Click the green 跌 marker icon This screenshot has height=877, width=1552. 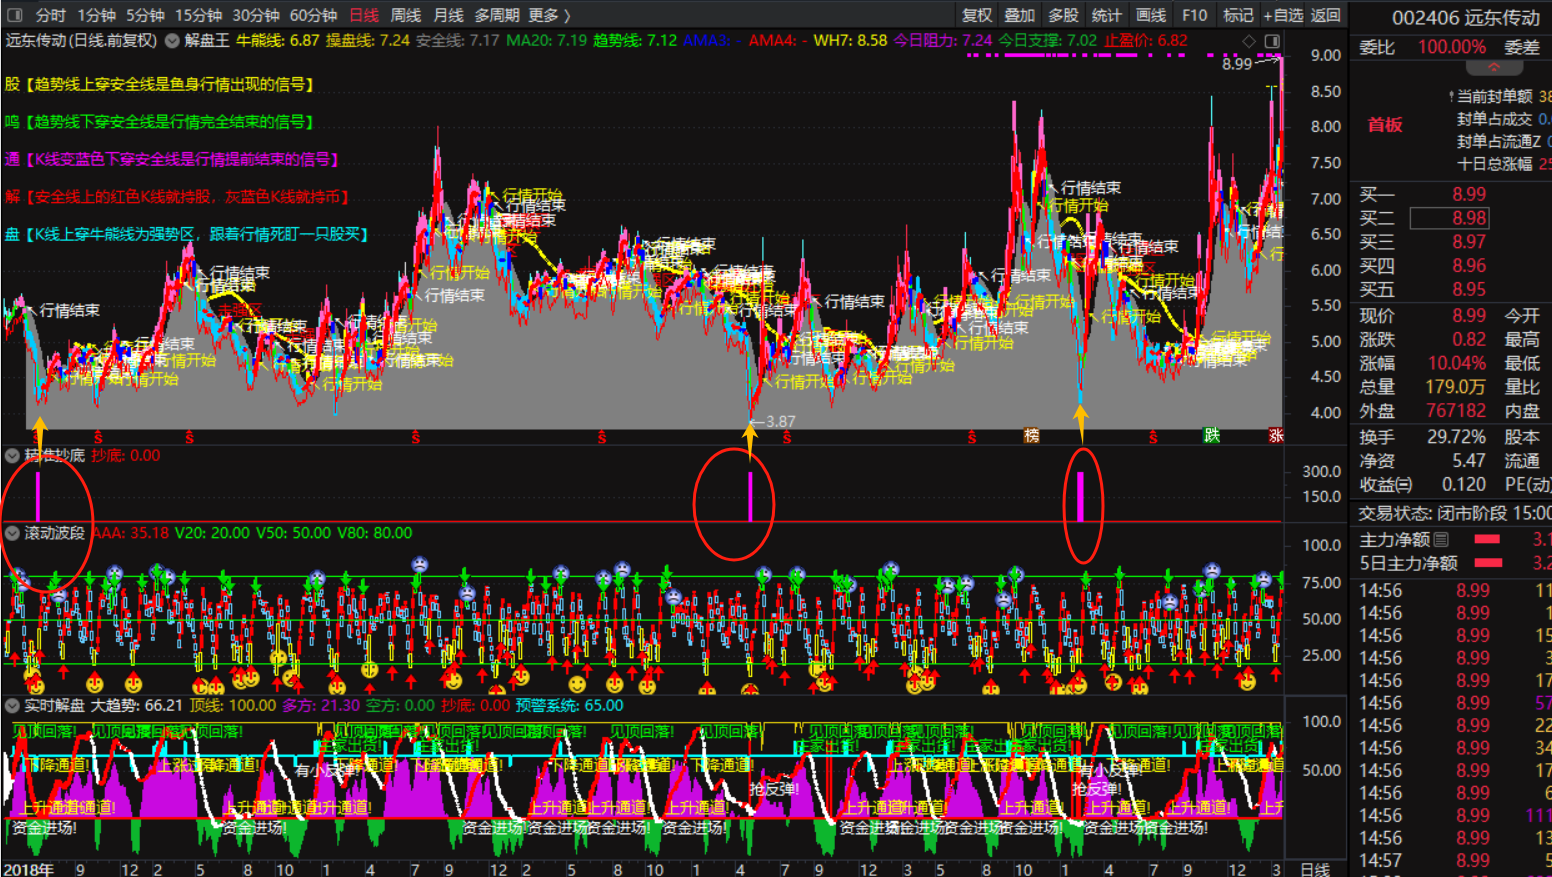[x=1211, y=436]
